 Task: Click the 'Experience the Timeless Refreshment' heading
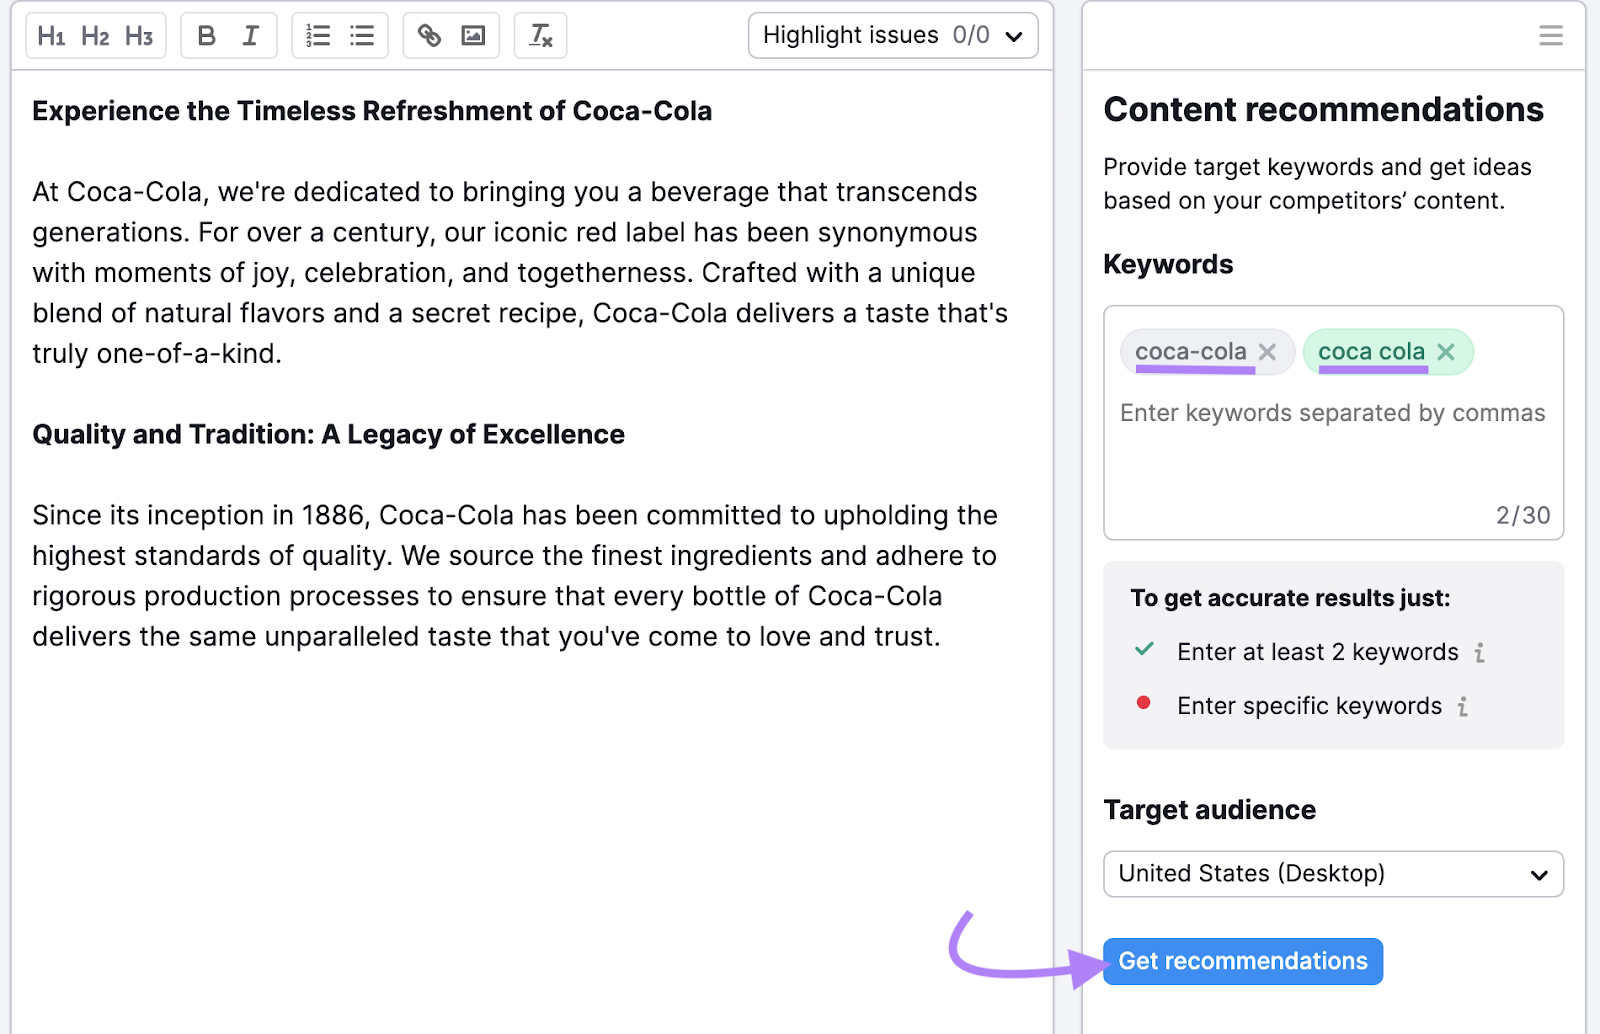(x=372, y=111)
